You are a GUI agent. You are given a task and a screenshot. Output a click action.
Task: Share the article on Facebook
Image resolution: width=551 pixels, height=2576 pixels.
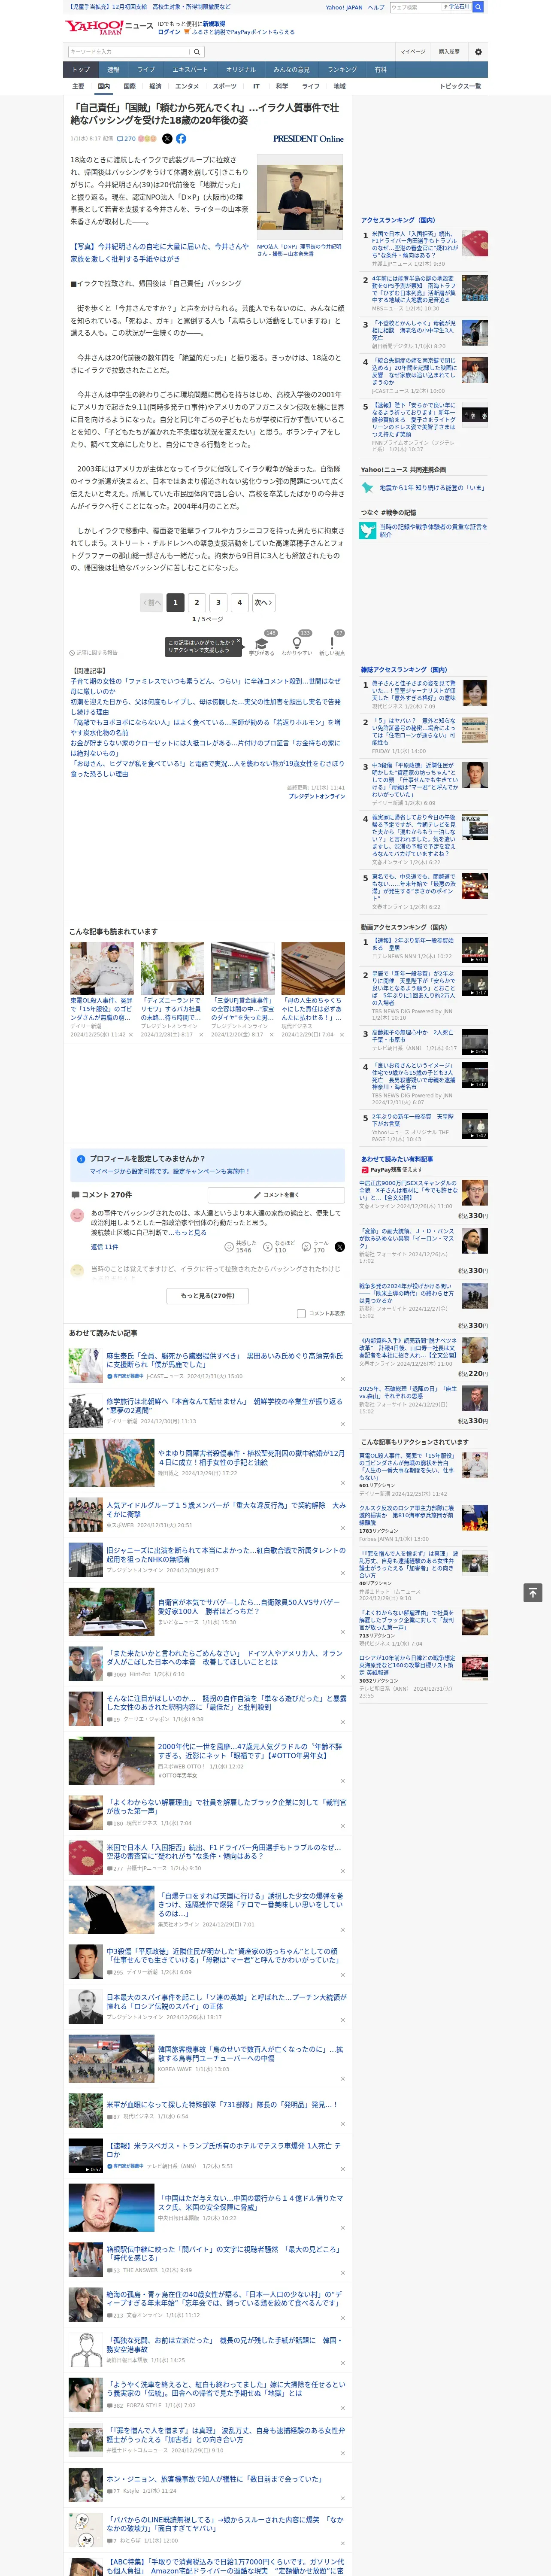click(x=181, y=139)
